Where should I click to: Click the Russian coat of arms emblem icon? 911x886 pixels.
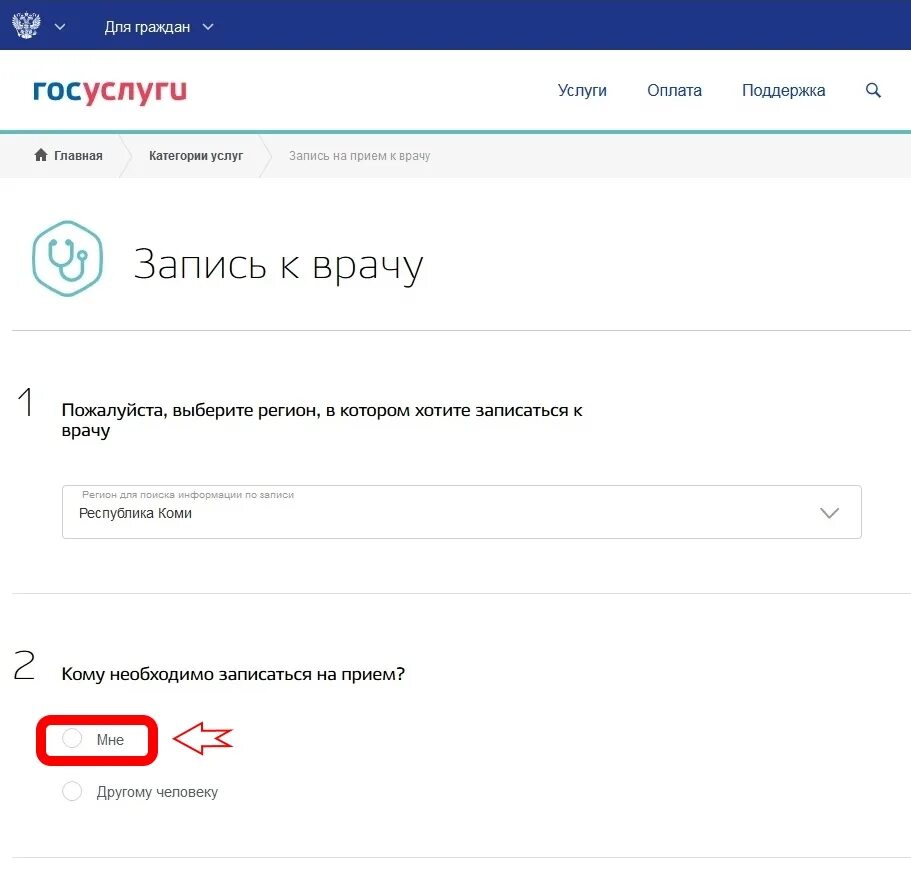(26, 26)
